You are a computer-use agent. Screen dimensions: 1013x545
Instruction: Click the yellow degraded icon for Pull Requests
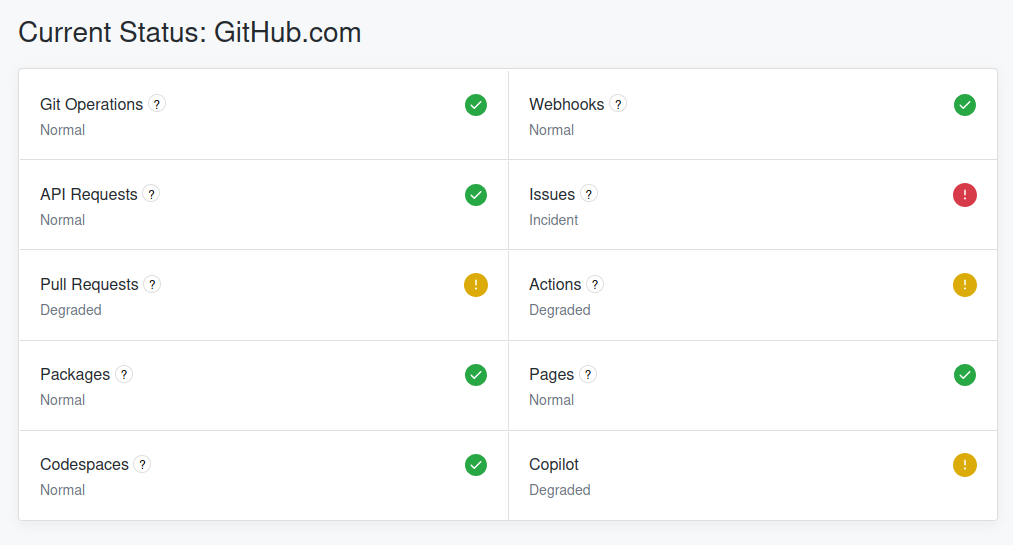coord(476,285)
